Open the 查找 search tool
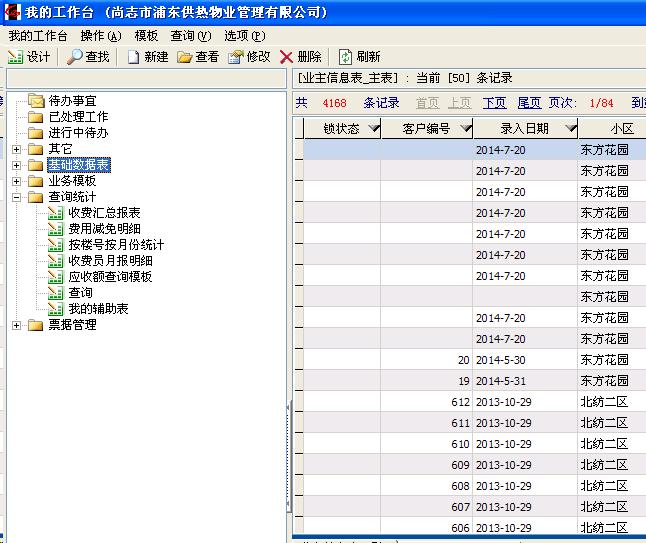Image resolution: width=646 pixels, height=543 pixels. point(75,57)
